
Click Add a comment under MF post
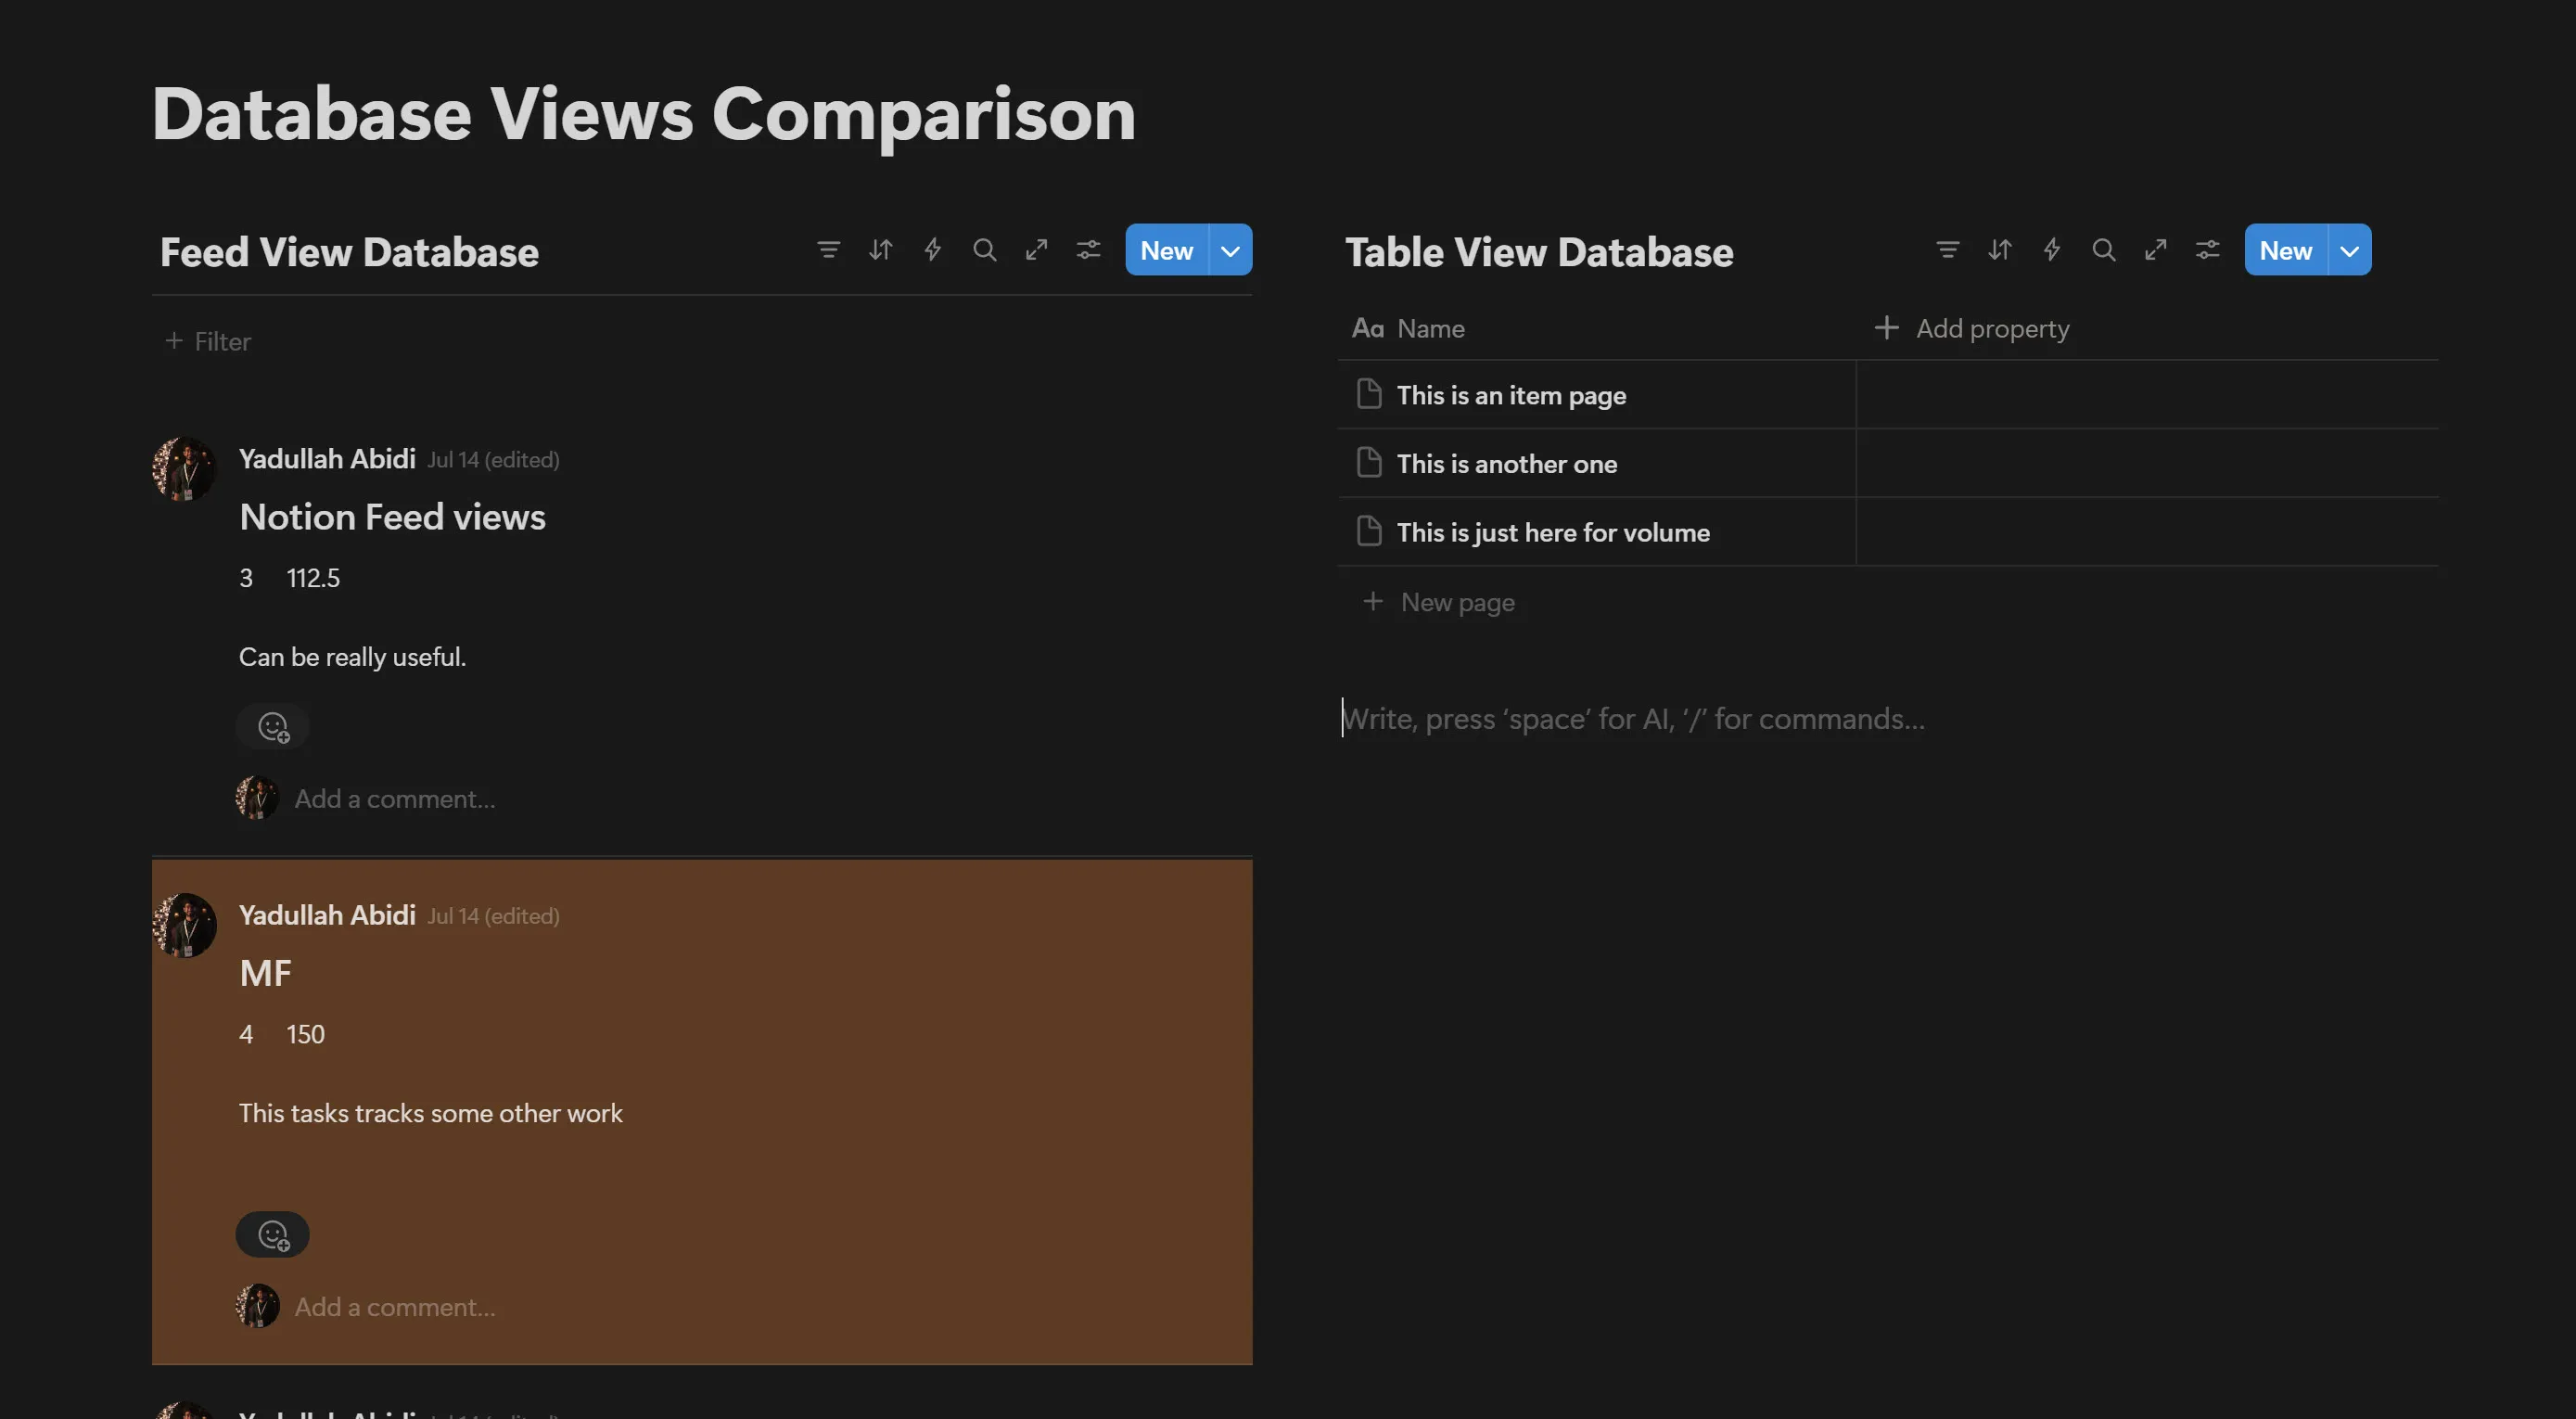click(394, 1307)
